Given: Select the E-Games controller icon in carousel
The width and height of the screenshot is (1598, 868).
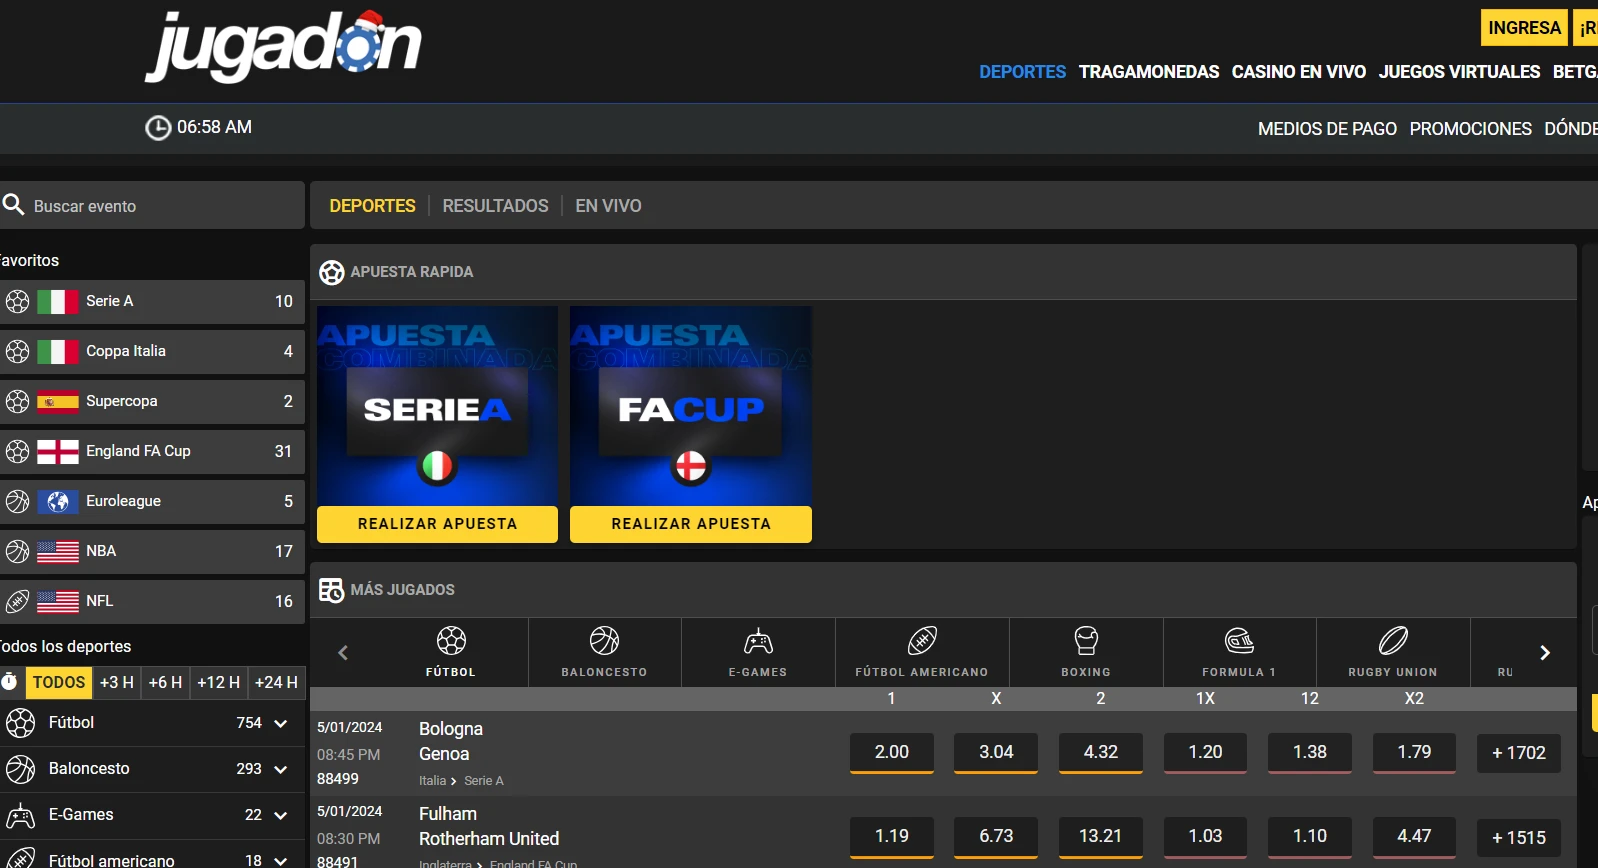Looking at the screenshot, I should (x=758, y=641).
